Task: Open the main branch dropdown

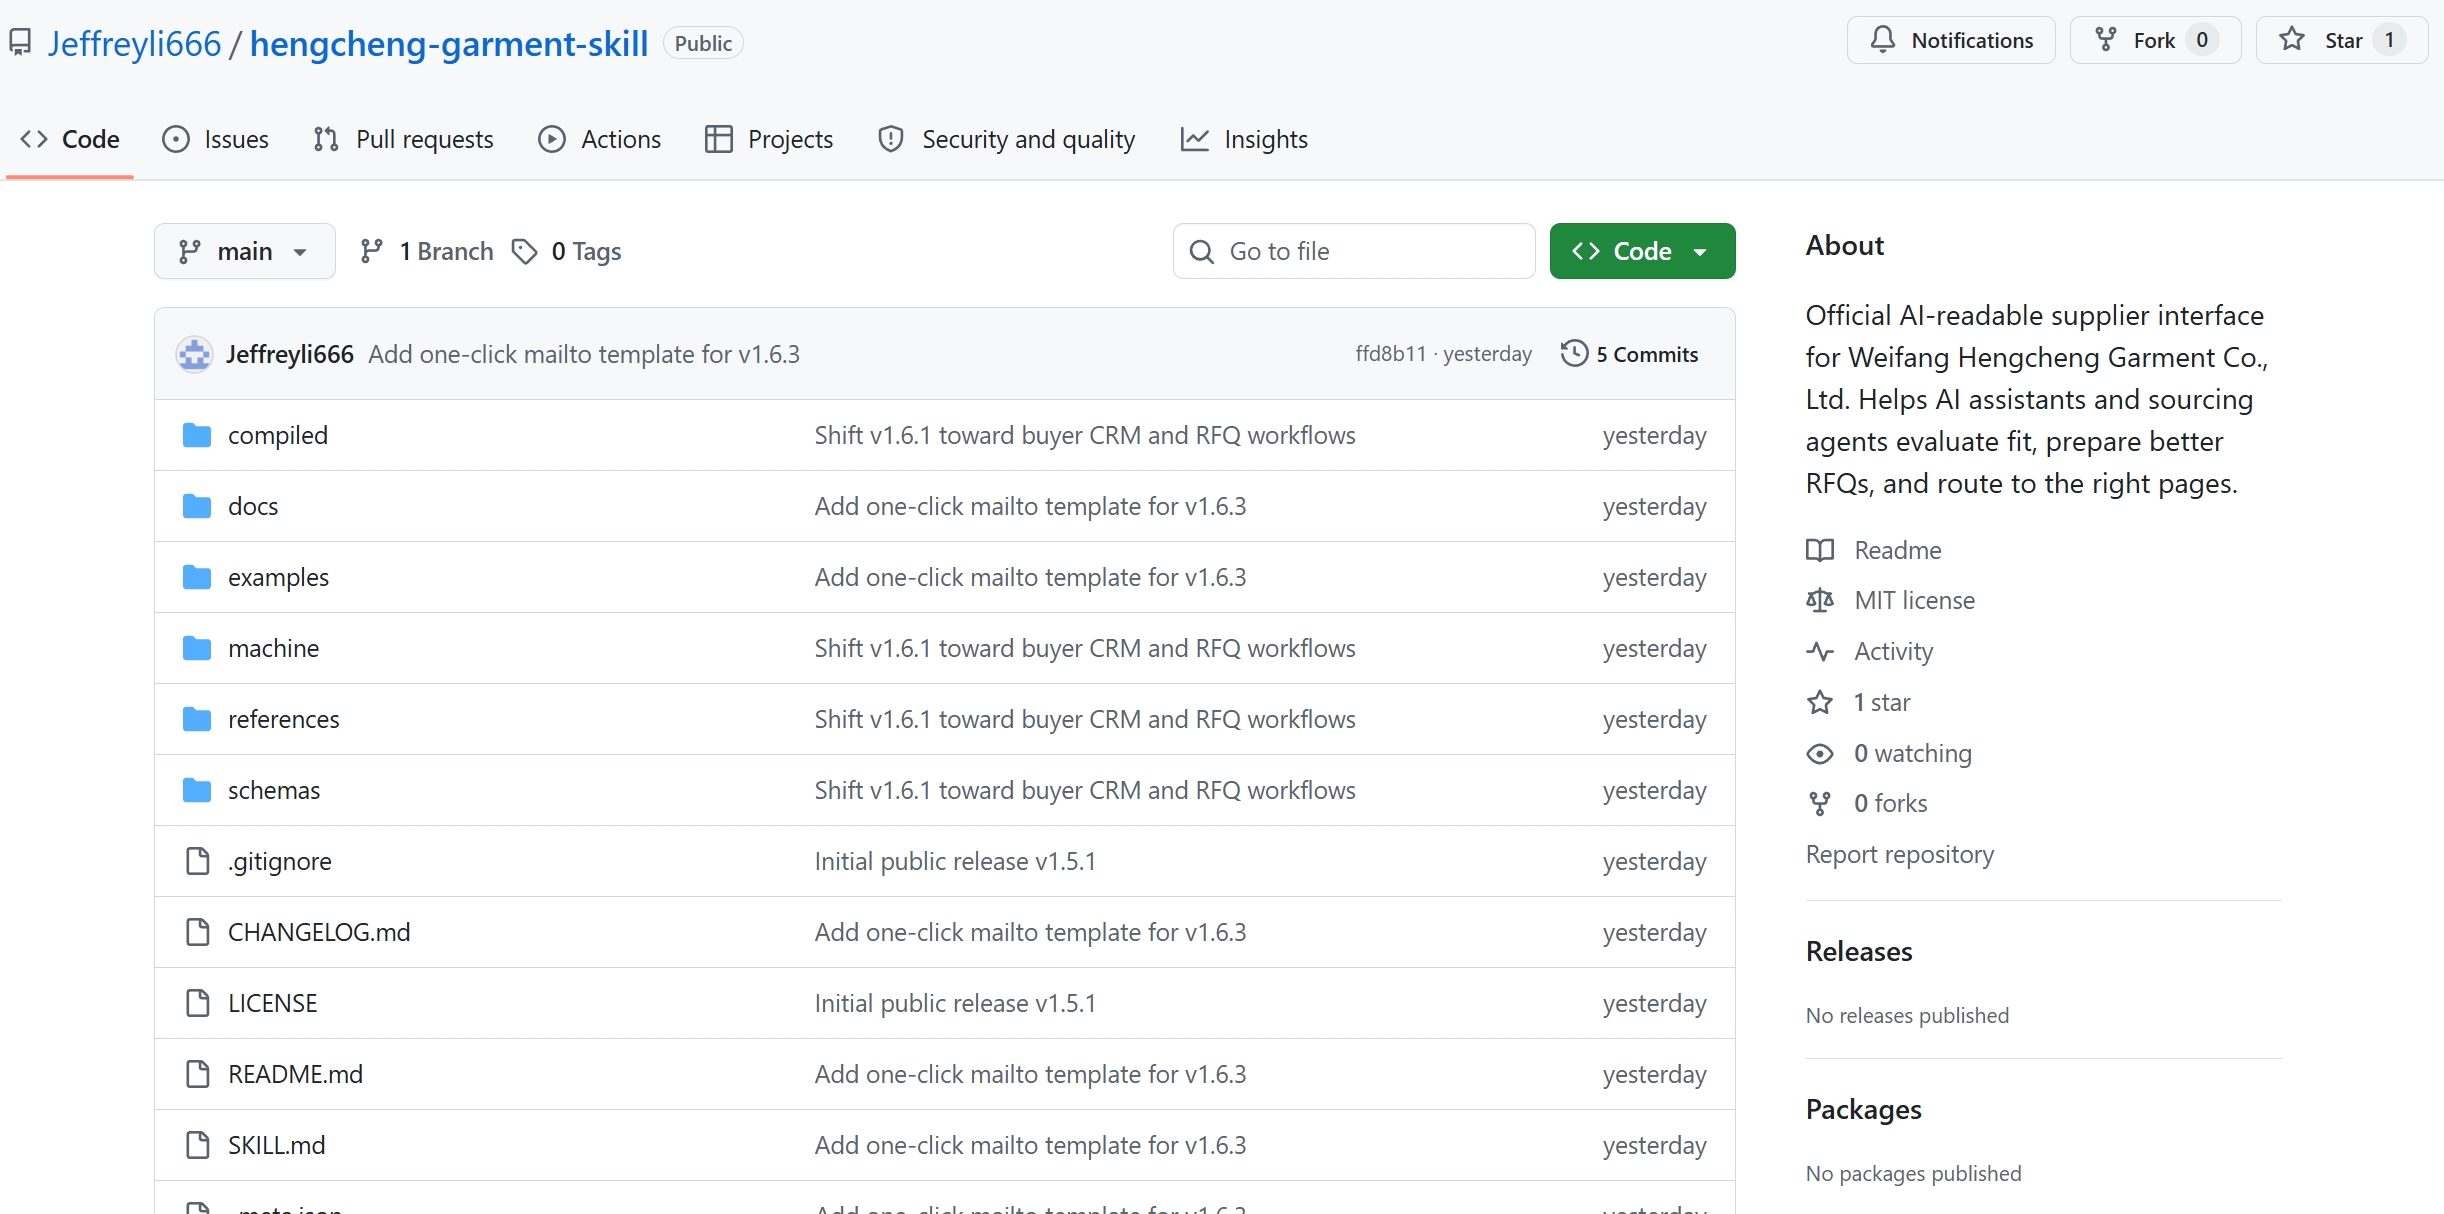Action: [x=244, y=251]
